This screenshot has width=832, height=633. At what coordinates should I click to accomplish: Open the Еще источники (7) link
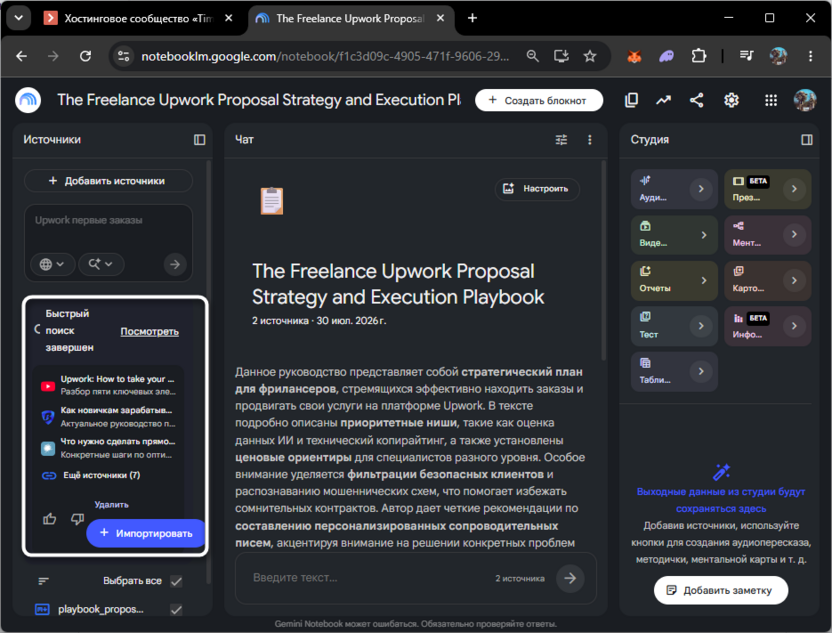point(101,475)
